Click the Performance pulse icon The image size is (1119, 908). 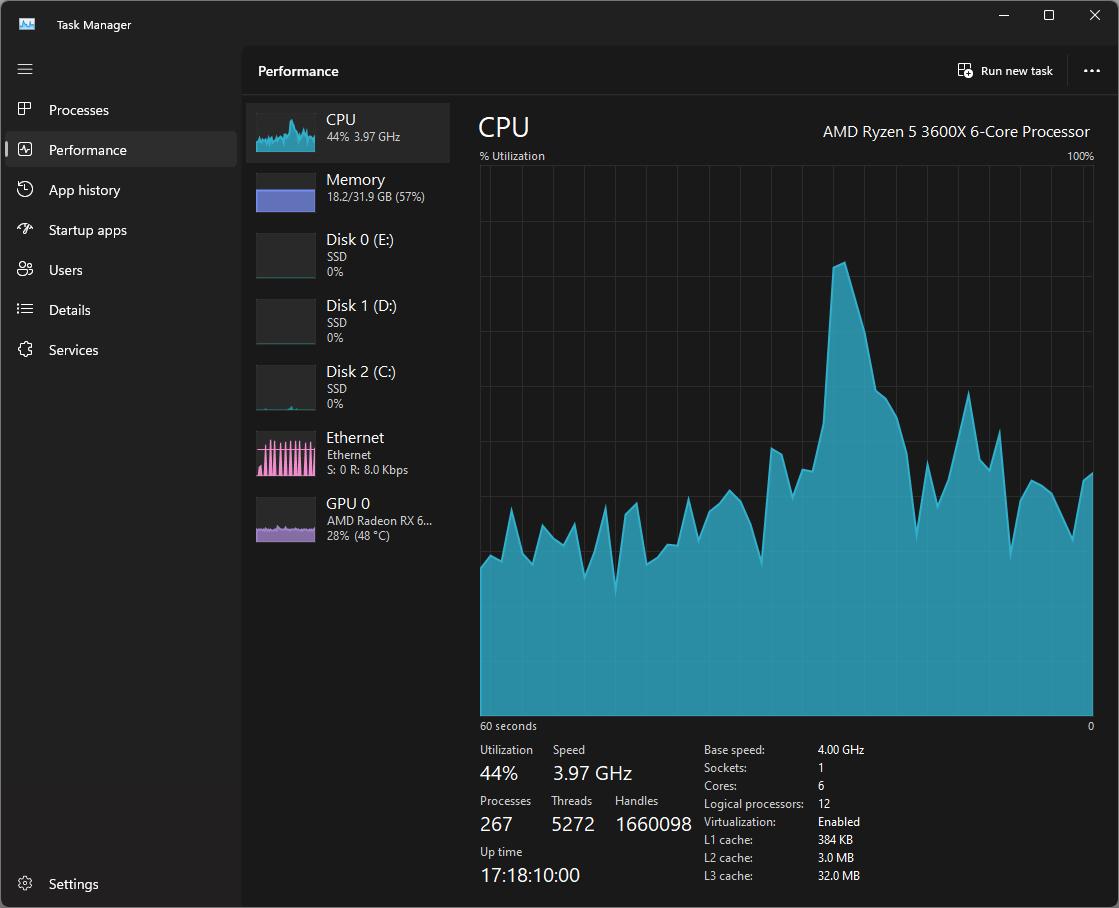(25, 149)
